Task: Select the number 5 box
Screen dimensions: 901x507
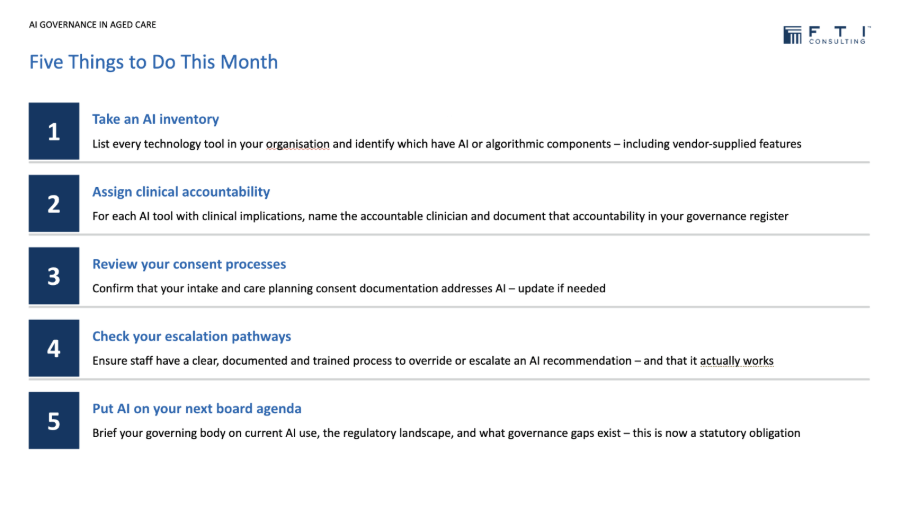Action: coord(54,421)
